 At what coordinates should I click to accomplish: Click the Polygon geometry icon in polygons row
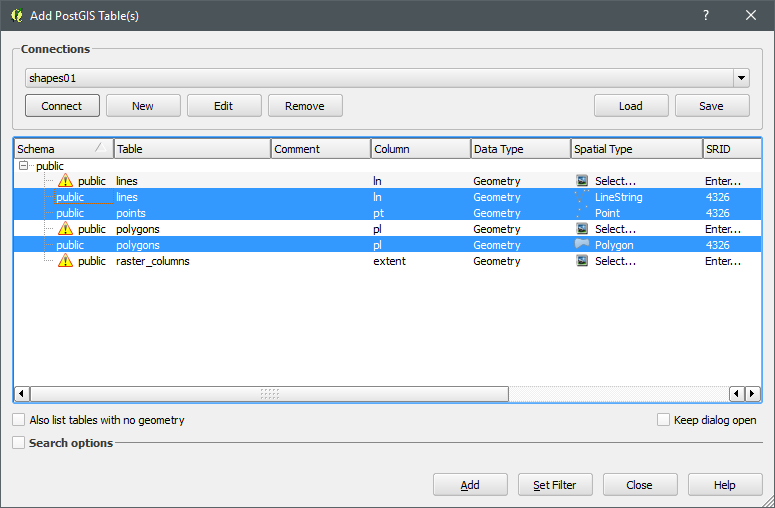click(x=582, y=244)
